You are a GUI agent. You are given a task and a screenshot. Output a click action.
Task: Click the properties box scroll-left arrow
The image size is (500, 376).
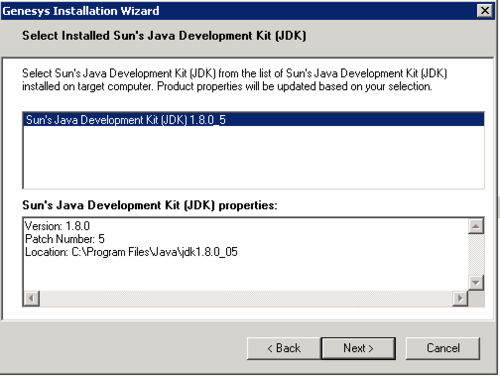[x=32, y=298]
